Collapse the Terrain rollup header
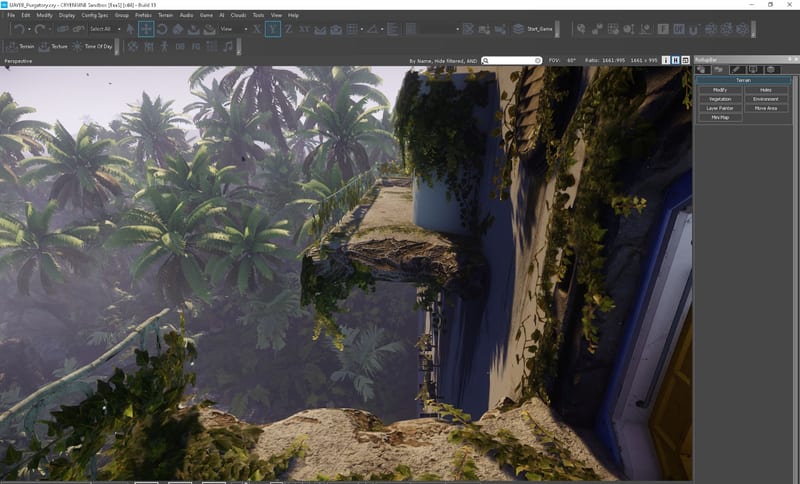The height and width of the screenshot is (484, 800). [743, 81]
